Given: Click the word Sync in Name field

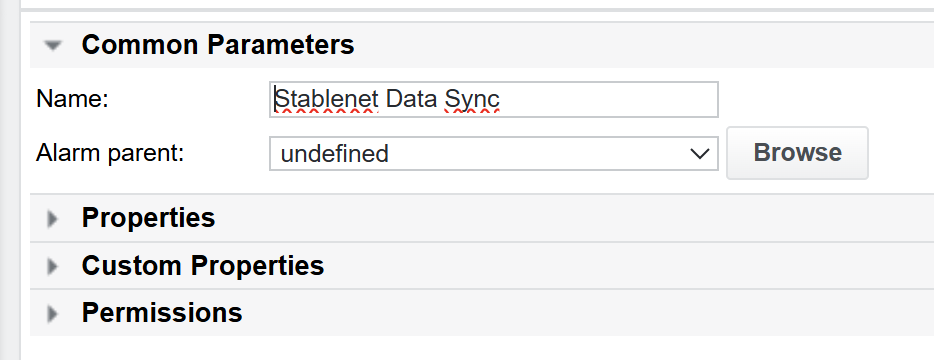Looking at the screenshot, I should (x=472, y=100).
